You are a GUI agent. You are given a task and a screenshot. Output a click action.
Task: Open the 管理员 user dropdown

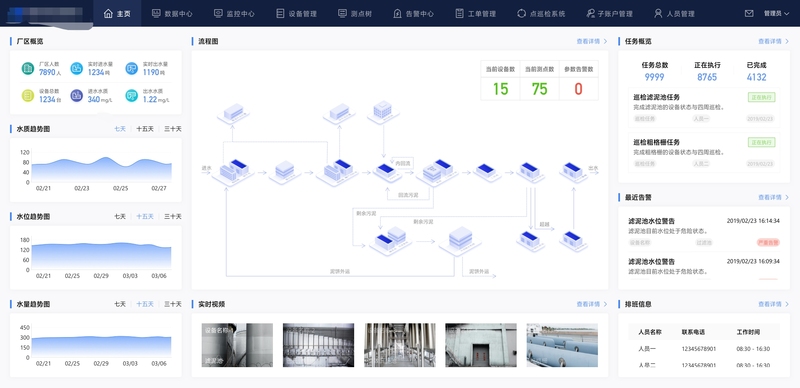tap(776, 14)
